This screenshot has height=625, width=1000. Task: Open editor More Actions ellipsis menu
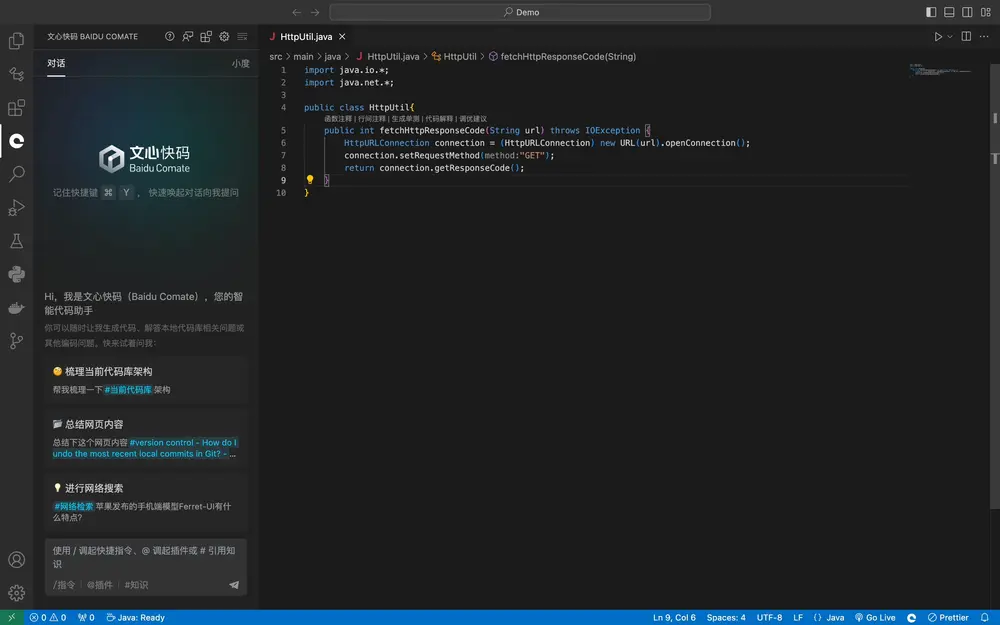point(984,37)
